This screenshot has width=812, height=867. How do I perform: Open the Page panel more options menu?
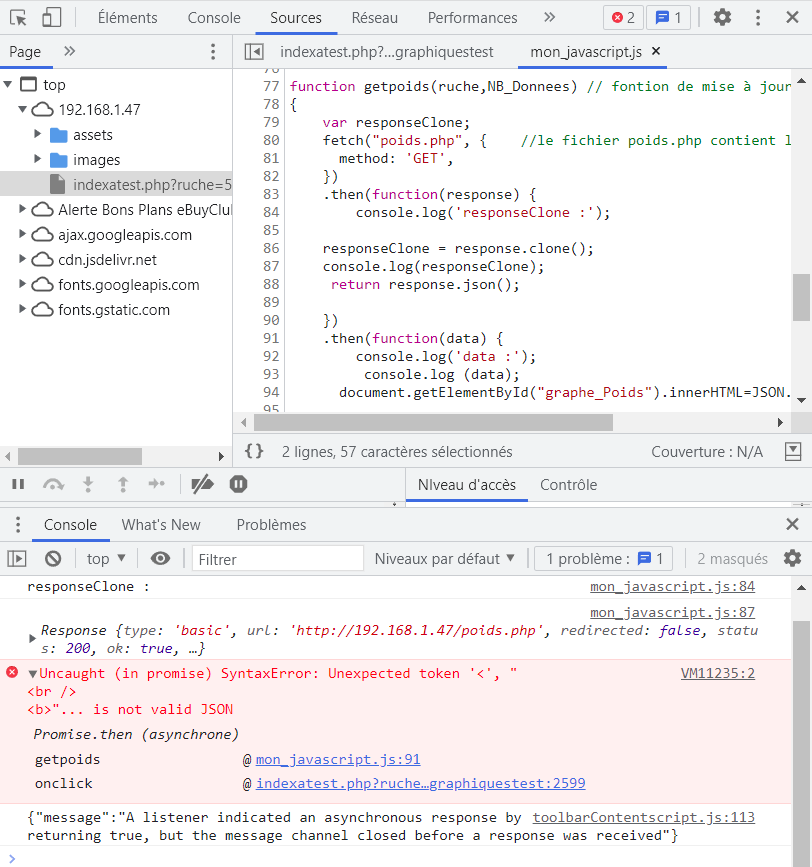pos(210,51)
